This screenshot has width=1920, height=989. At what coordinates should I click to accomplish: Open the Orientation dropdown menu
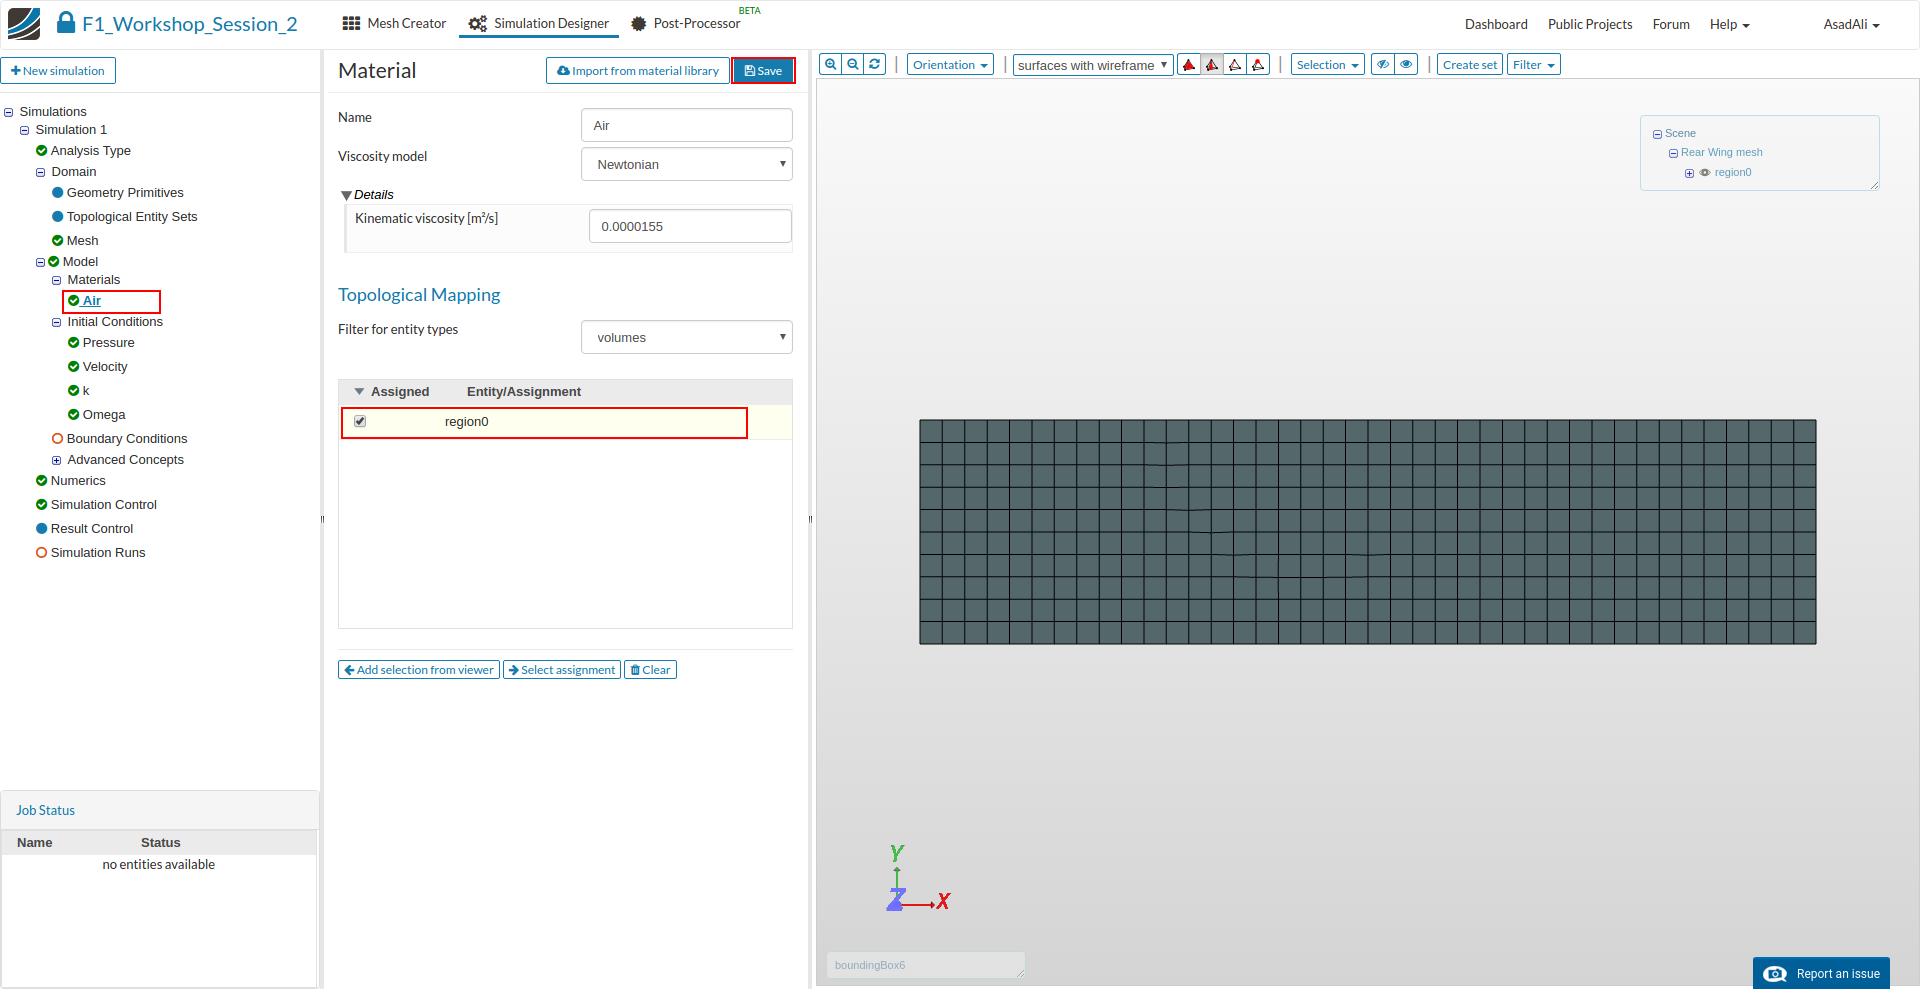click(x=950, y=65)
